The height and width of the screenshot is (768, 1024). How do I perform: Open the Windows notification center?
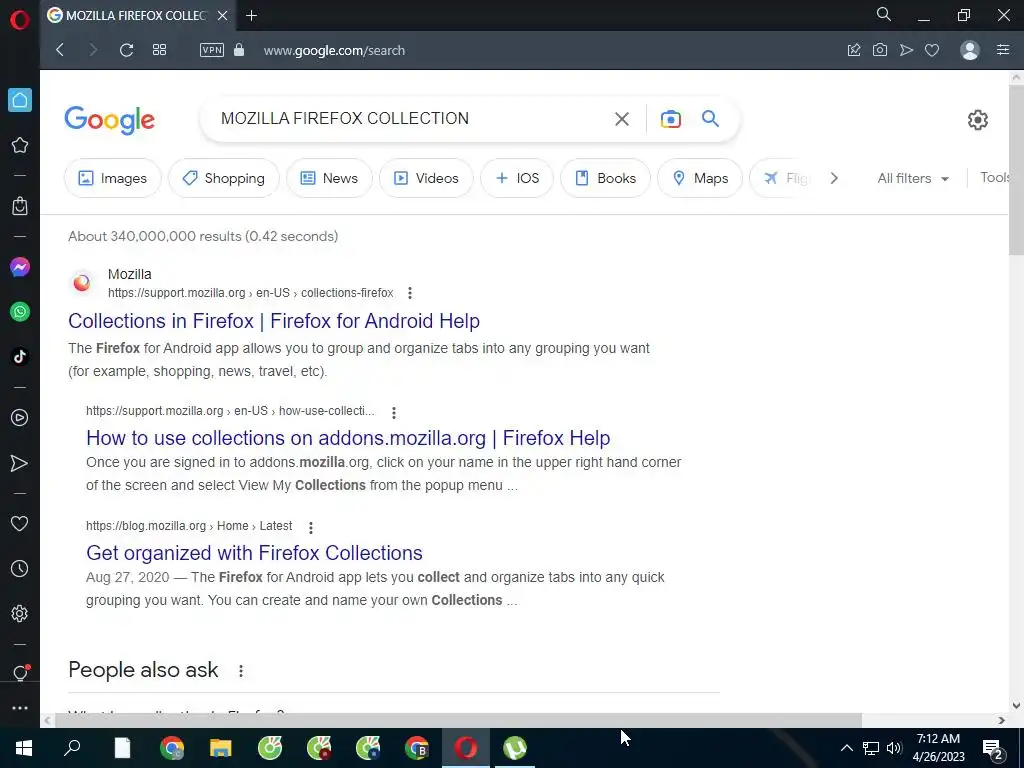point(993,748)
